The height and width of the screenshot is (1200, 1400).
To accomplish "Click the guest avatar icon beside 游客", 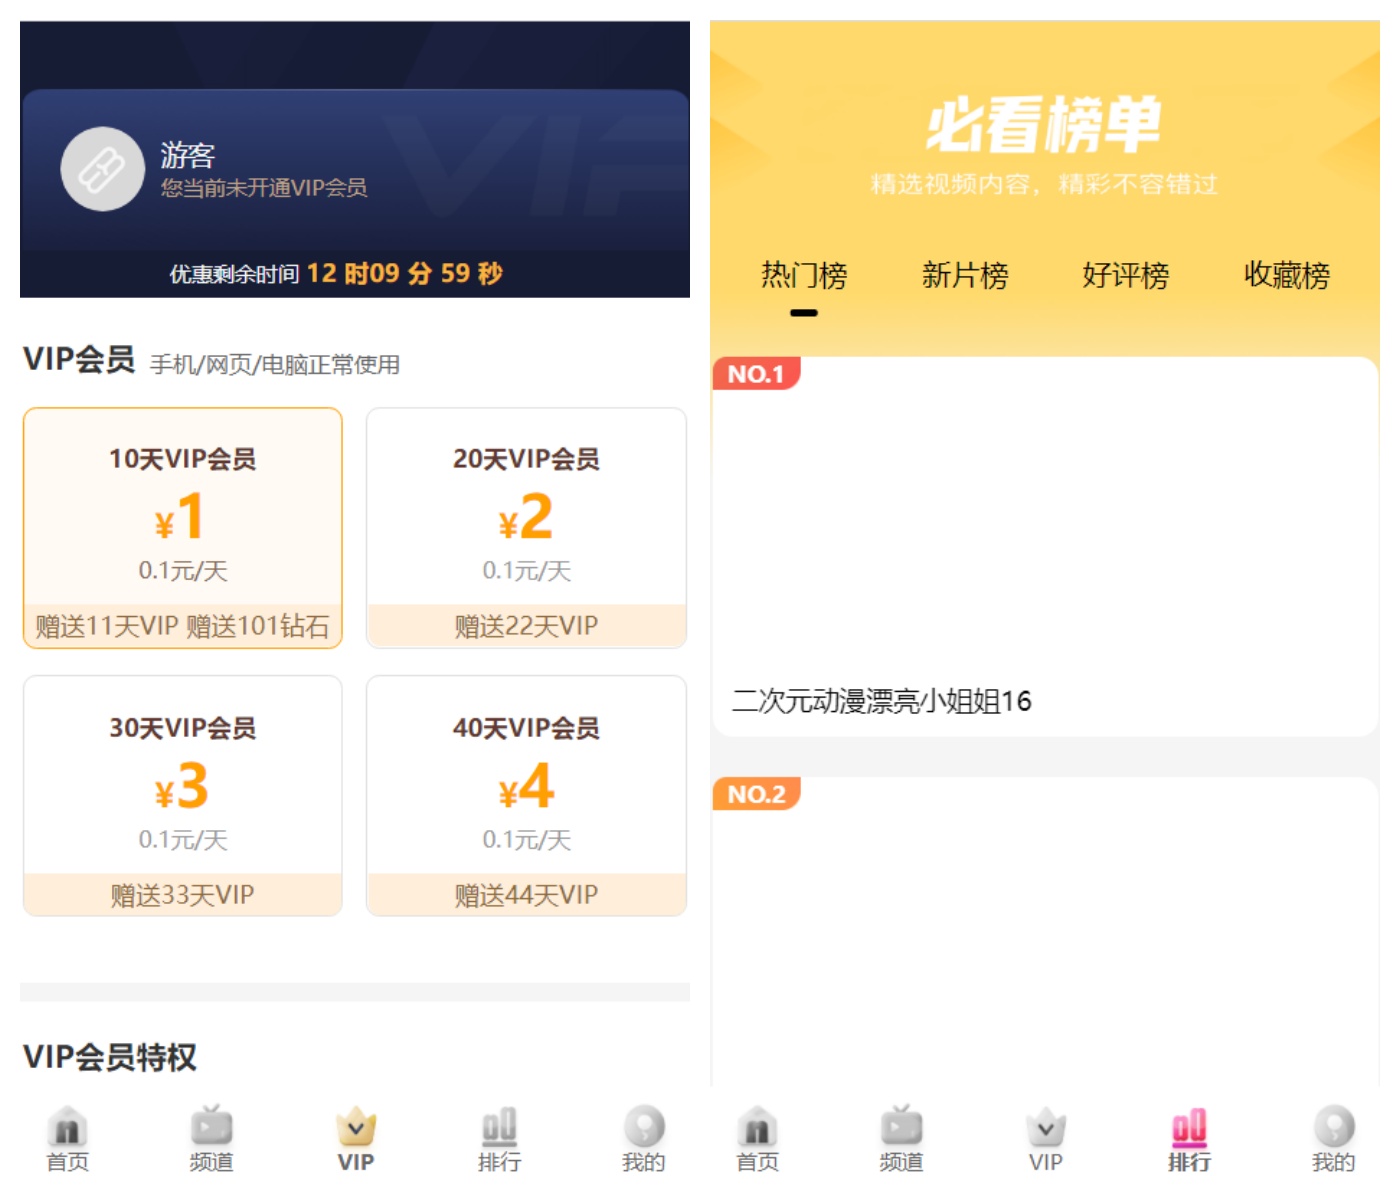I will tap(103, 169).
